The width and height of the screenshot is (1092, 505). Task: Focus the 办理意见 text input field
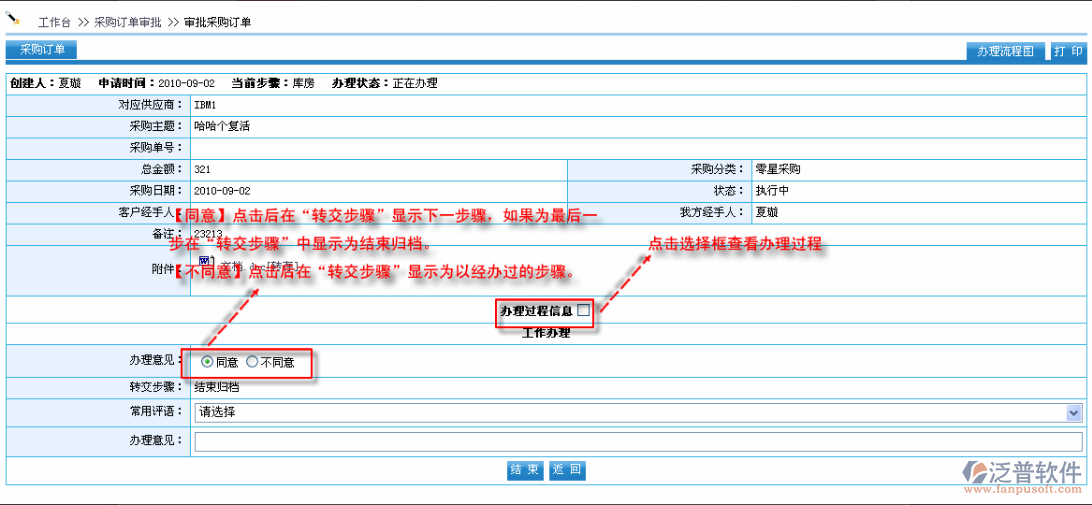[x=639, y=442]
